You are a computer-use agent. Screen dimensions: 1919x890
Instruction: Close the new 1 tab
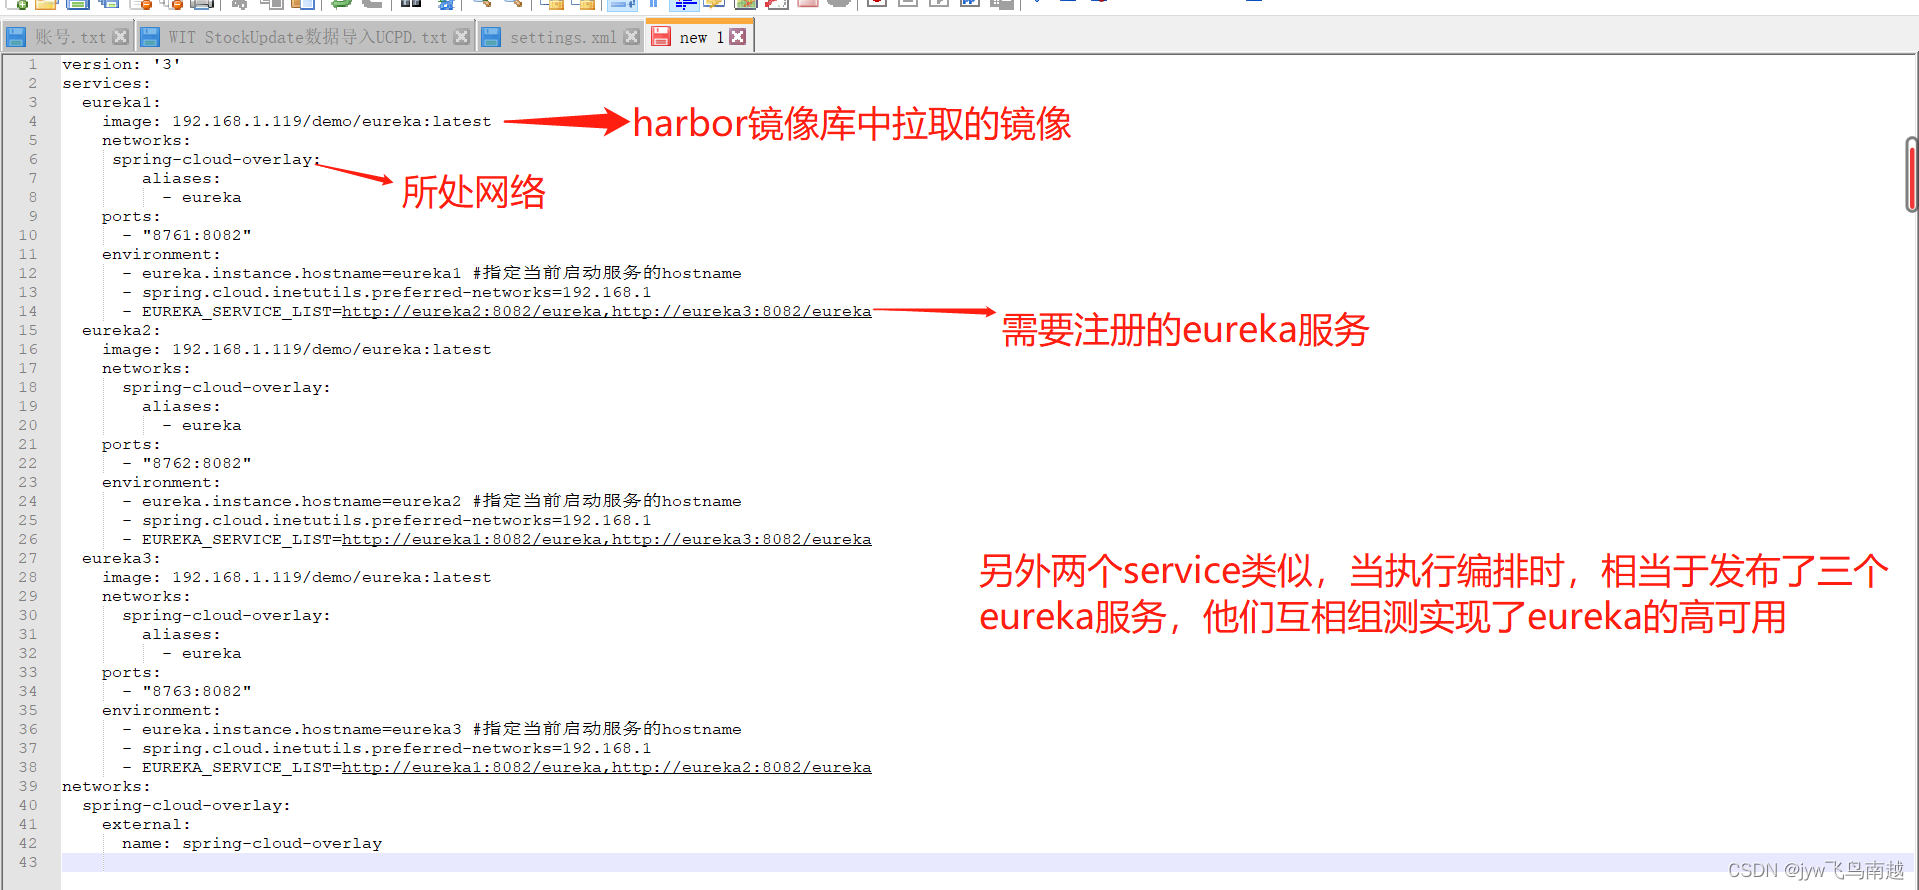tap(737, 37)
